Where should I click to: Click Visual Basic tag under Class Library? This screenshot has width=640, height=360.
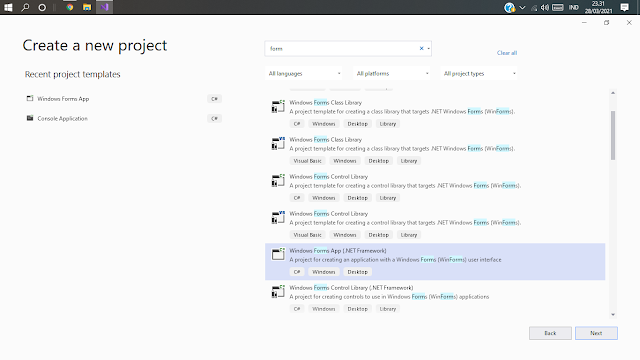pos(307,161)
